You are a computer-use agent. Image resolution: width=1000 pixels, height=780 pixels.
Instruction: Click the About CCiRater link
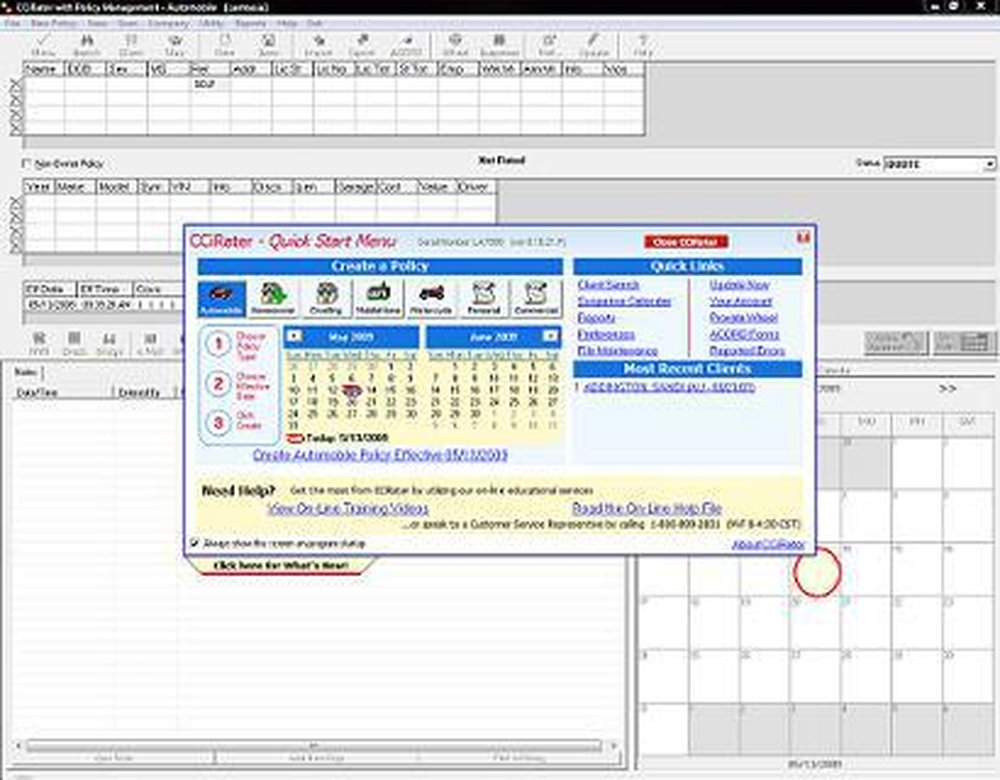click(768, 544)
